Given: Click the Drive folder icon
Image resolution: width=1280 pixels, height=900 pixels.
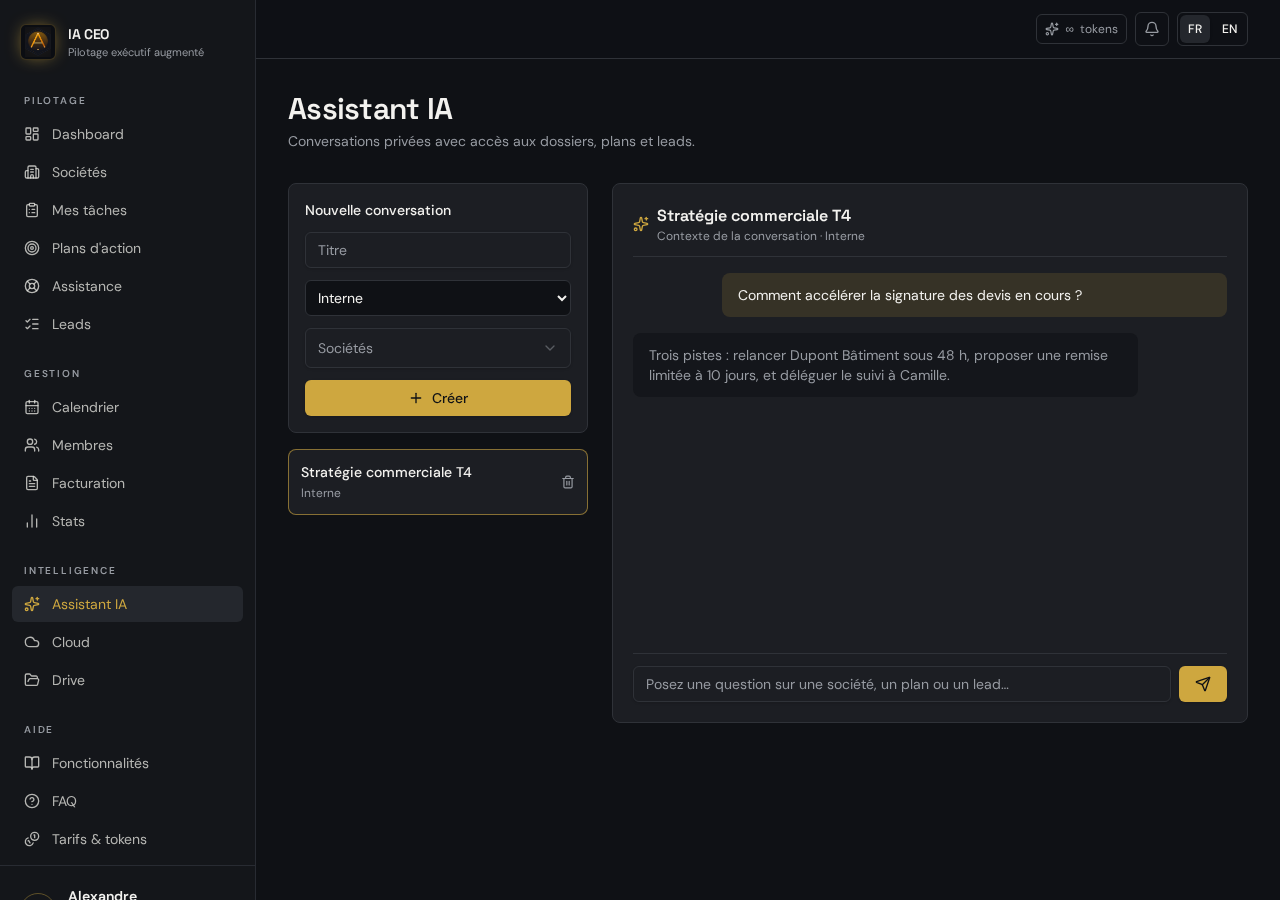Looking at the screenshot, I should 32,680.
